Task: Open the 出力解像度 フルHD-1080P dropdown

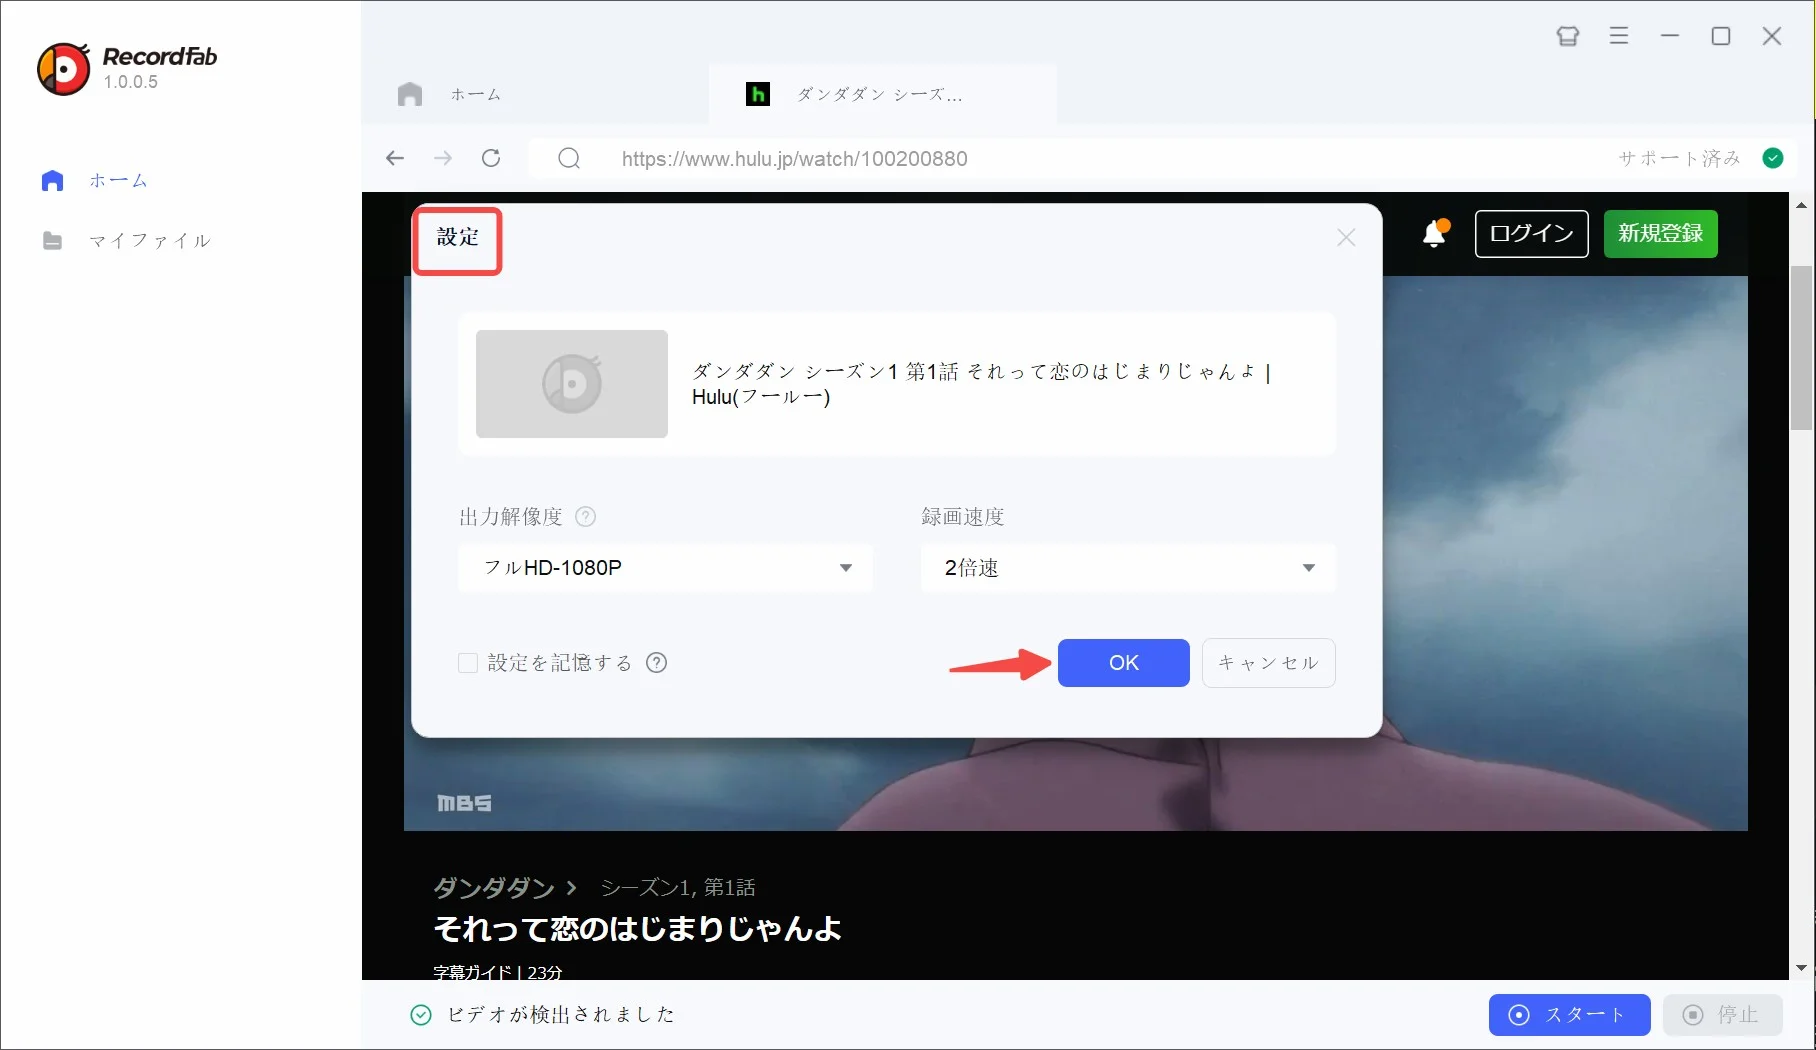Action: coord(665,568)
